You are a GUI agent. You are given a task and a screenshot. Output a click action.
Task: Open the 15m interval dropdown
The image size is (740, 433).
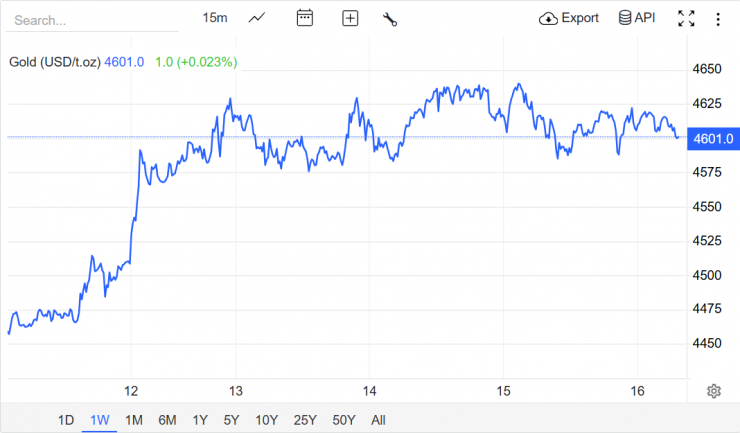[215, 18]
